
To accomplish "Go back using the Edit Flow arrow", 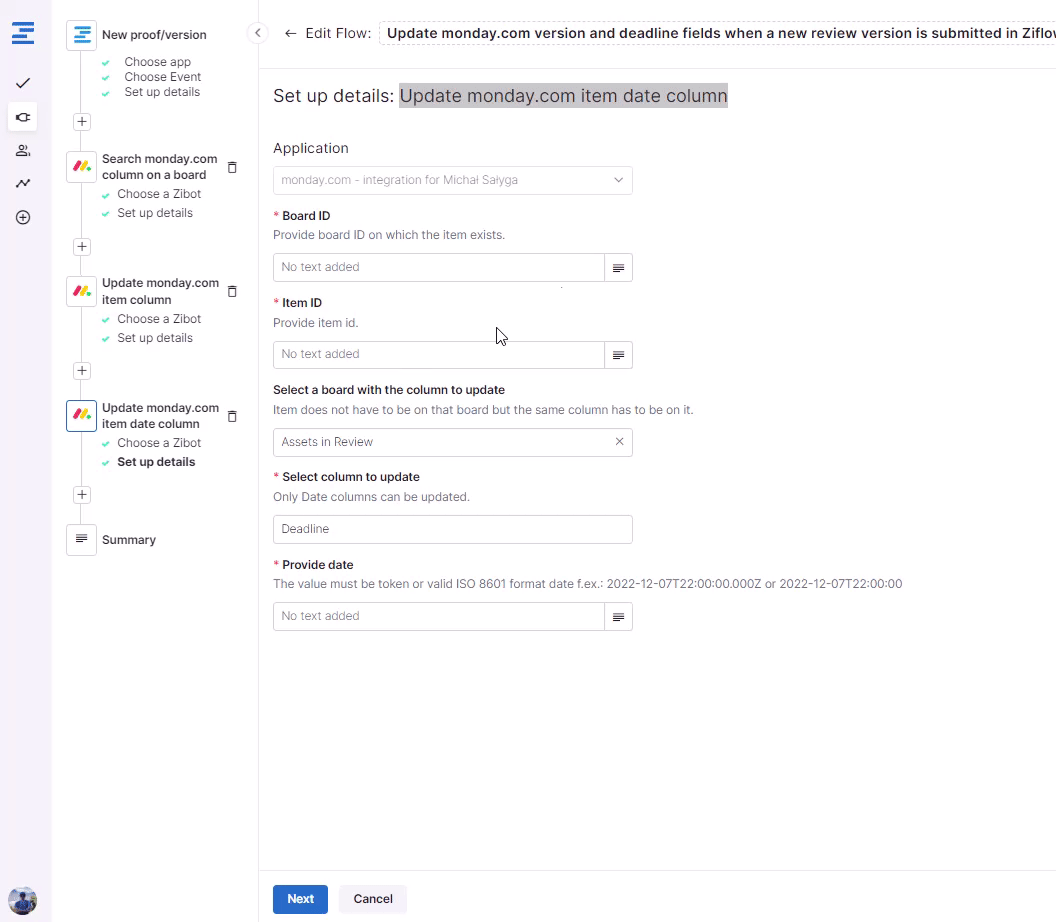I will tap(290, 34).
